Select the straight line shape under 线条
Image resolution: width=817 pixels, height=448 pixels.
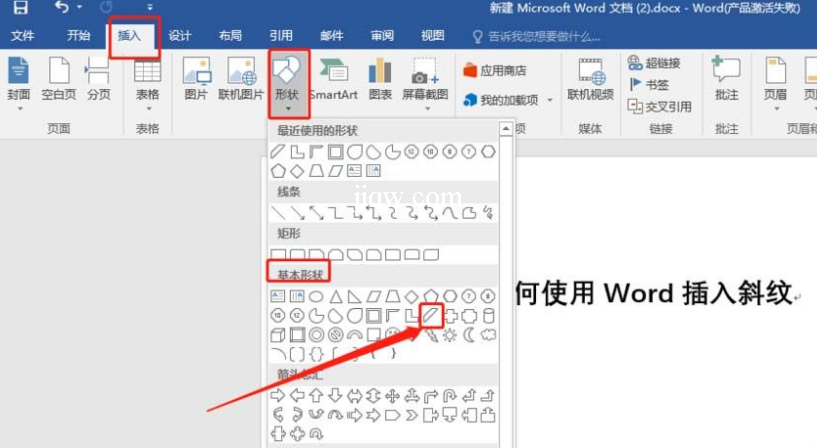coord(278,213)
